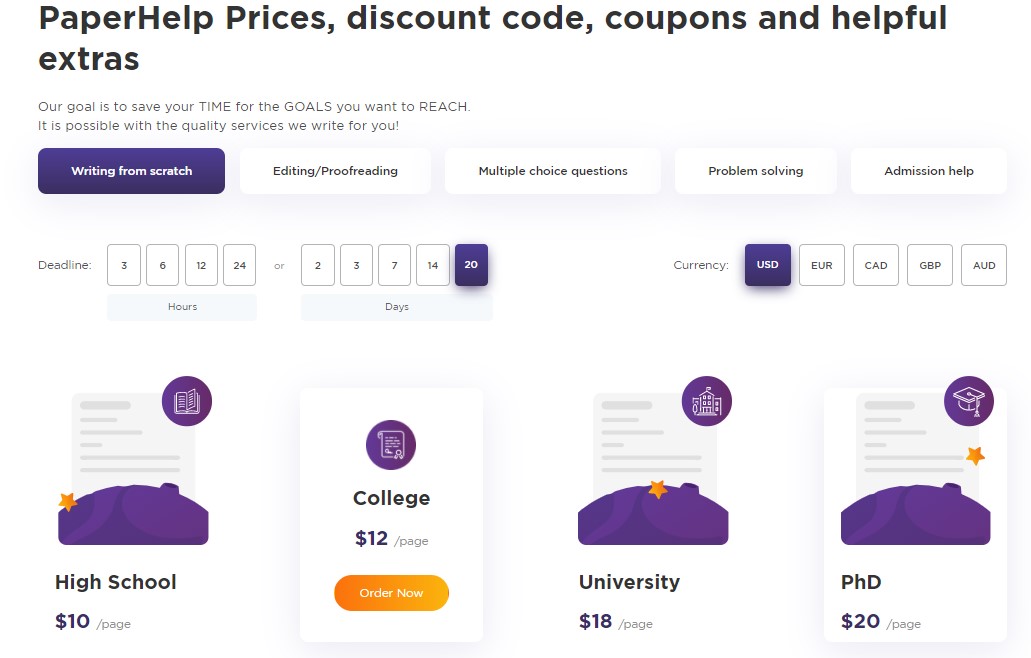This screenshot has height=658, width=1031.
Task: Open the Multiple choice questions tab
Action: pos(553,171)
